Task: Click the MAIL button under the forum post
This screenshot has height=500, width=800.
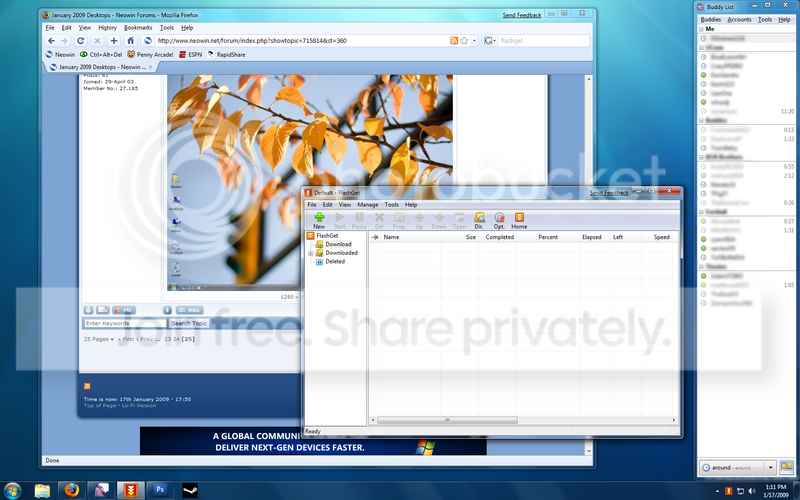Action: point(189,310)
